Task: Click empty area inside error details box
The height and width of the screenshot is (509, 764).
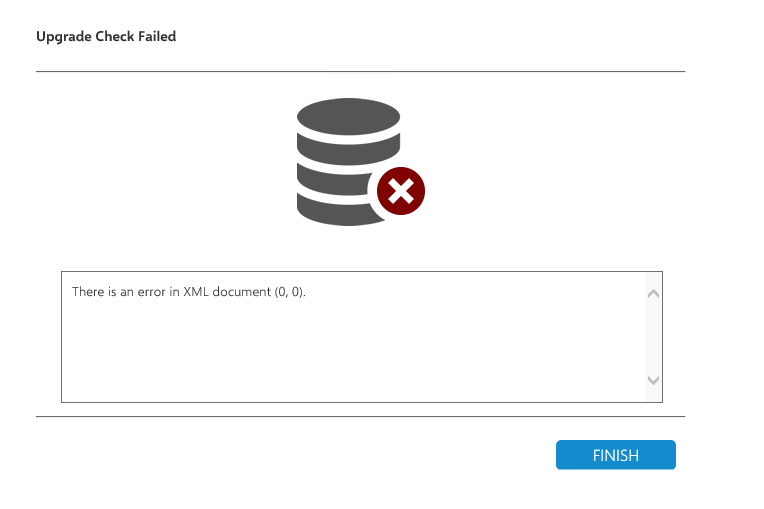Action: [350, 350]
